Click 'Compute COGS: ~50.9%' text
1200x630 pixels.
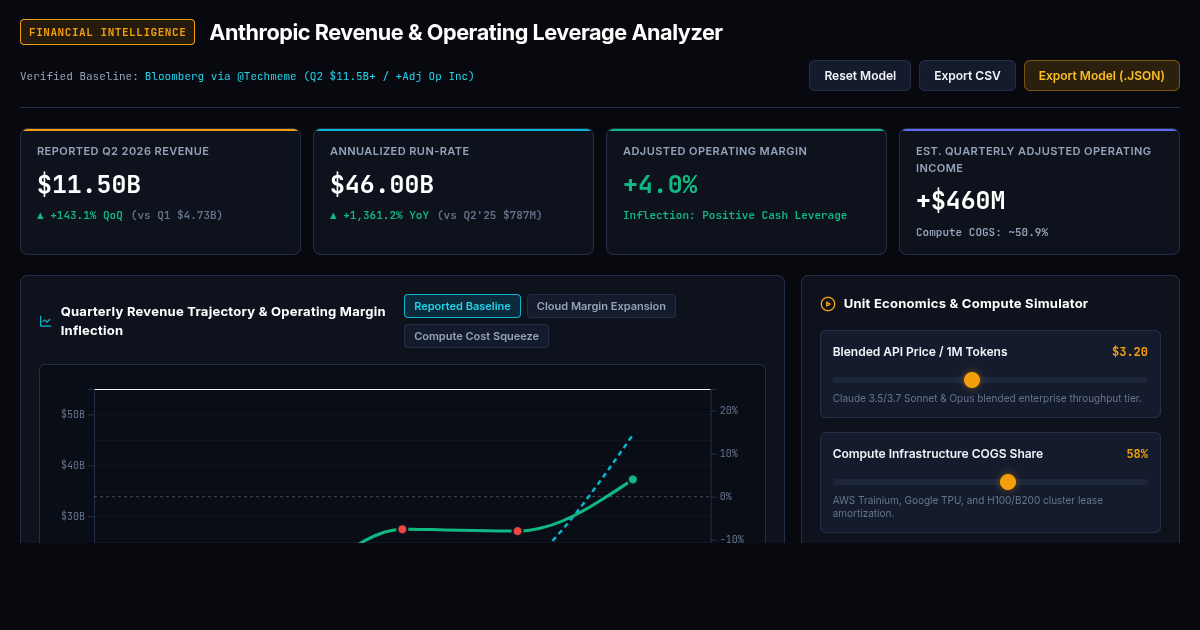pyautogui.click(x=982, y=232)
